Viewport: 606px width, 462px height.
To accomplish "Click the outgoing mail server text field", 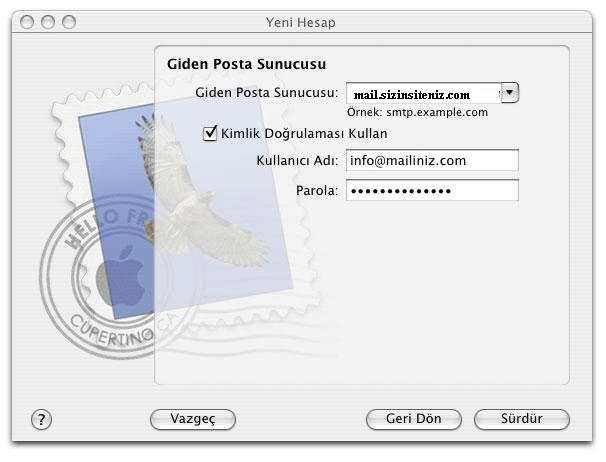I will [424, 93].
